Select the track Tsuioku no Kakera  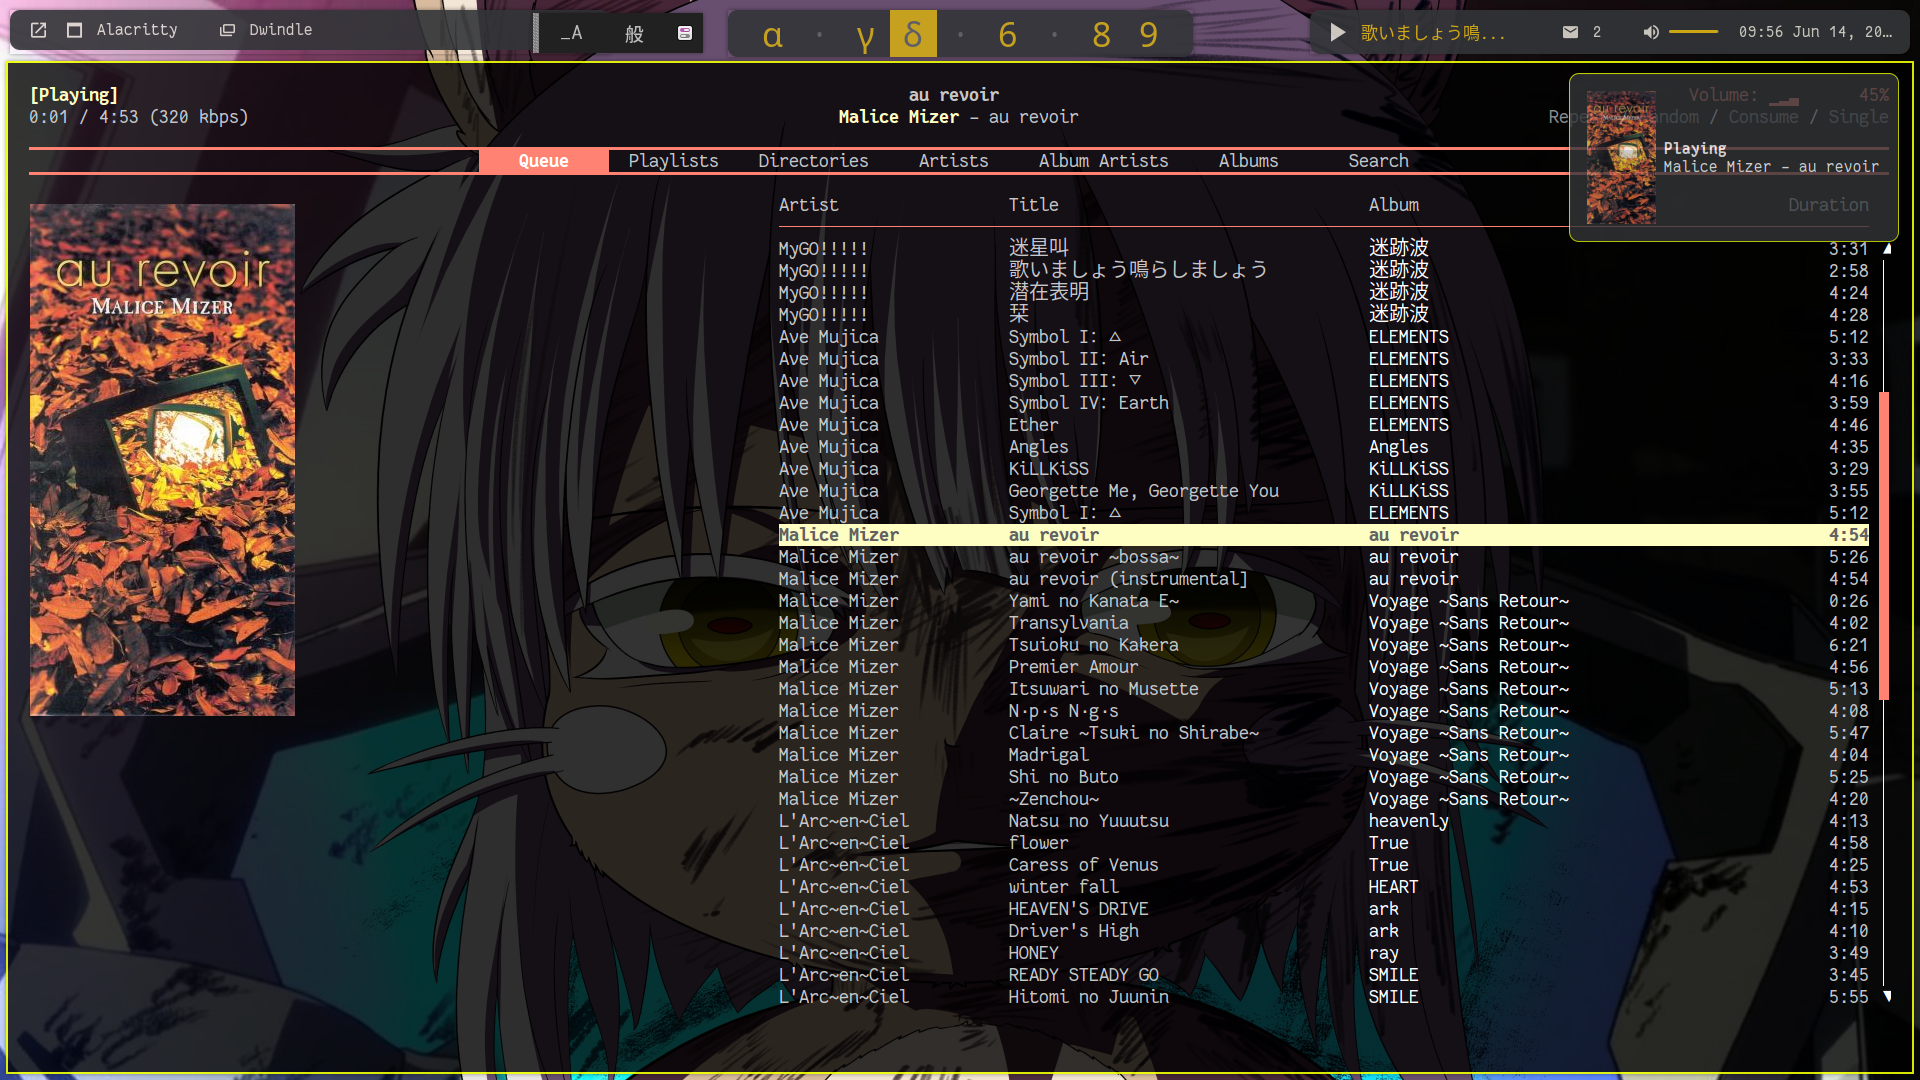[x=1323, y=645]
